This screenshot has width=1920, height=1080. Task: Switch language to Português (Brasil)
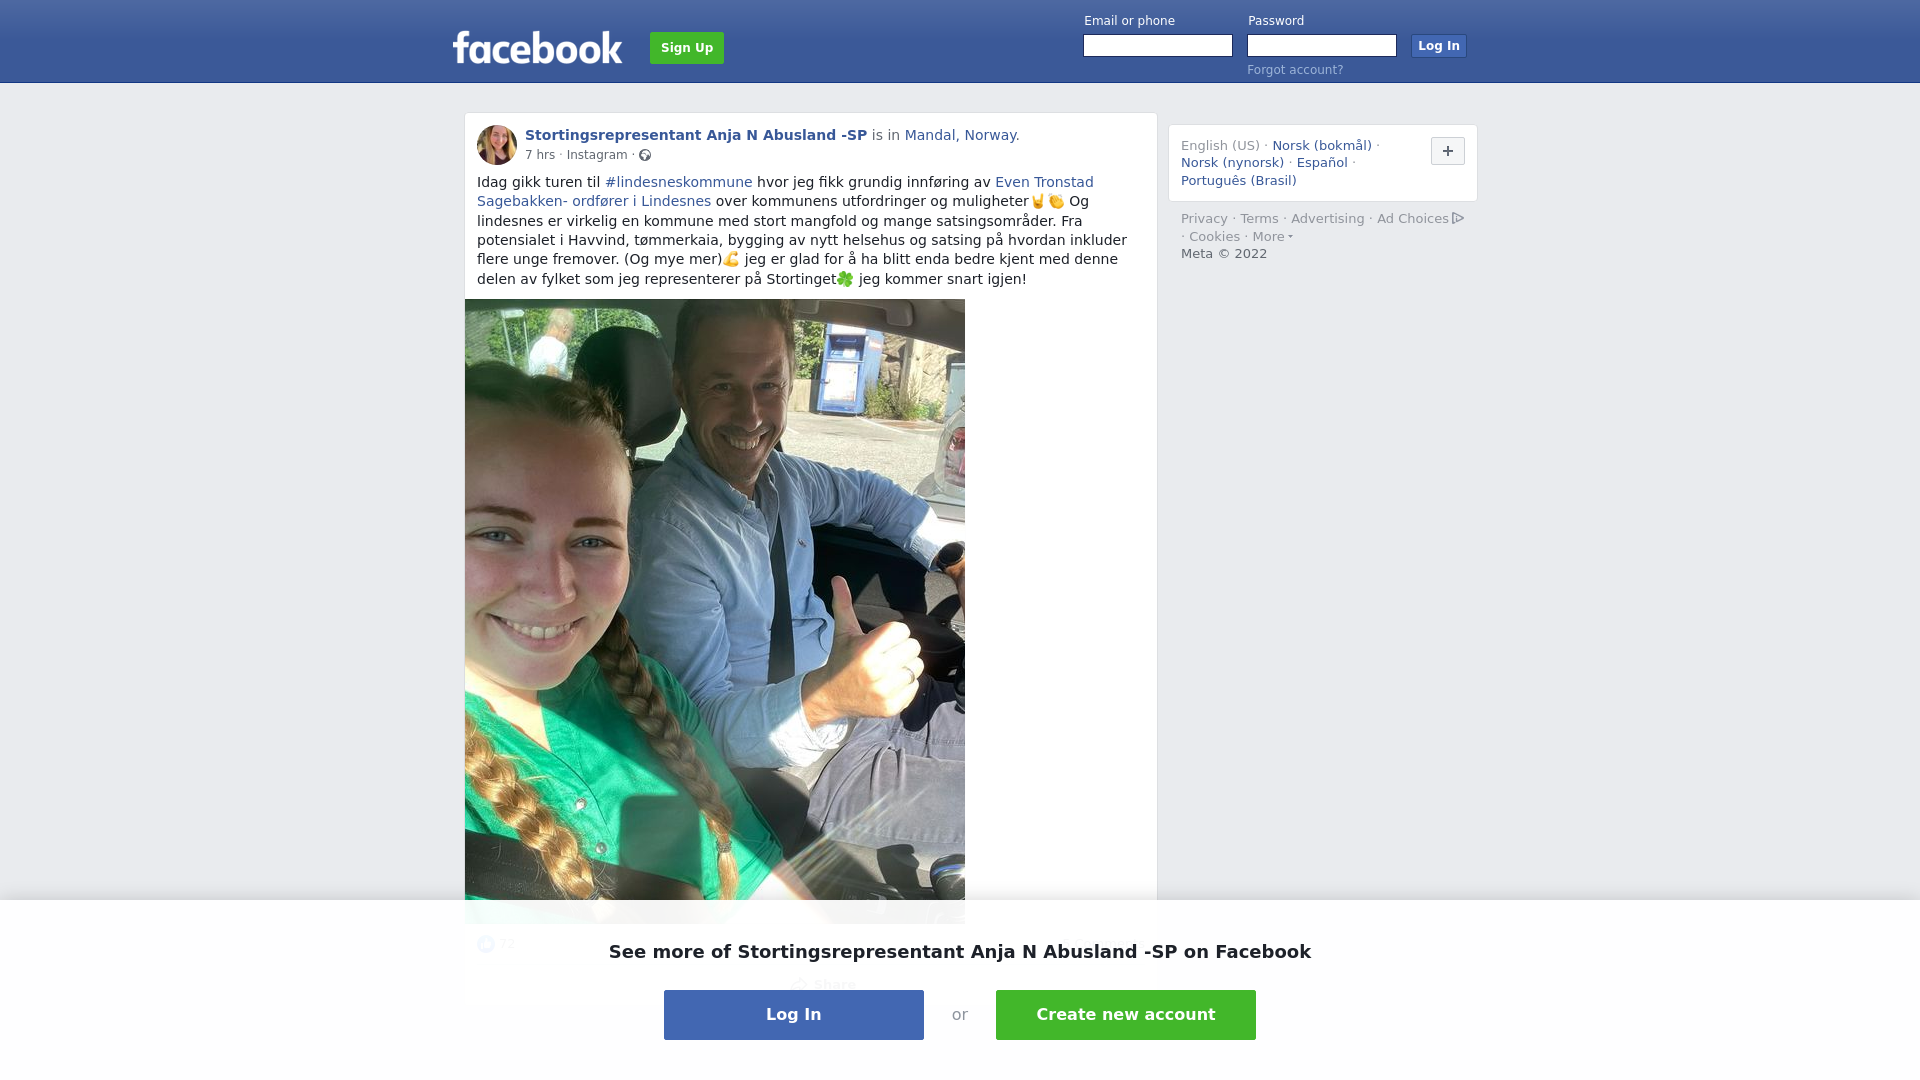point(1238,181)
